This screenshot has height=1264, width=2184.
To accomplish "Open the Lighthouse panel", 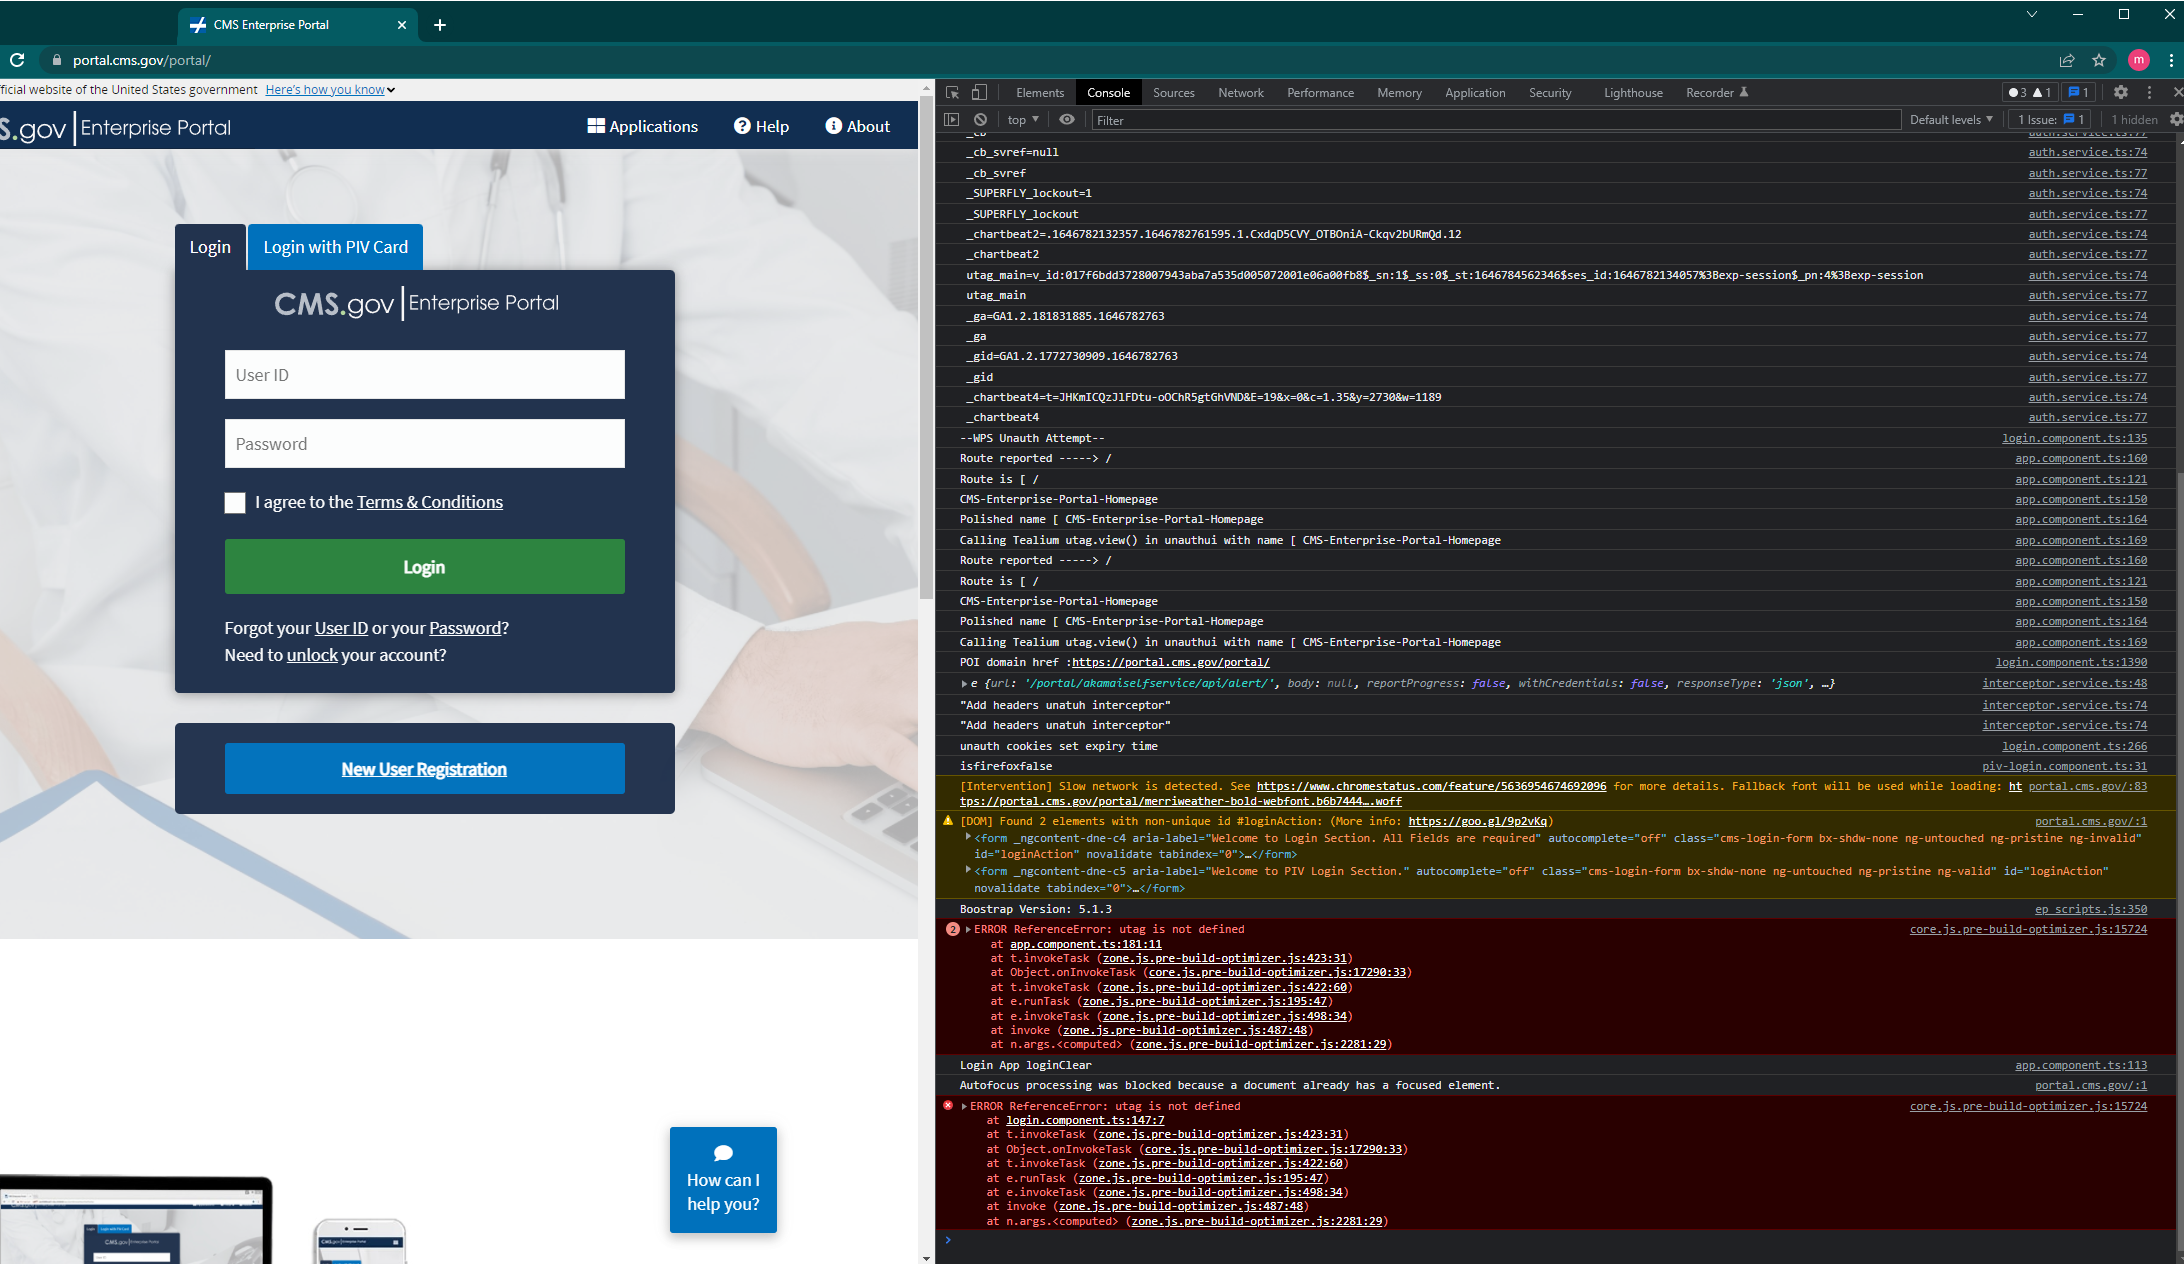I will pos(1632,92).
